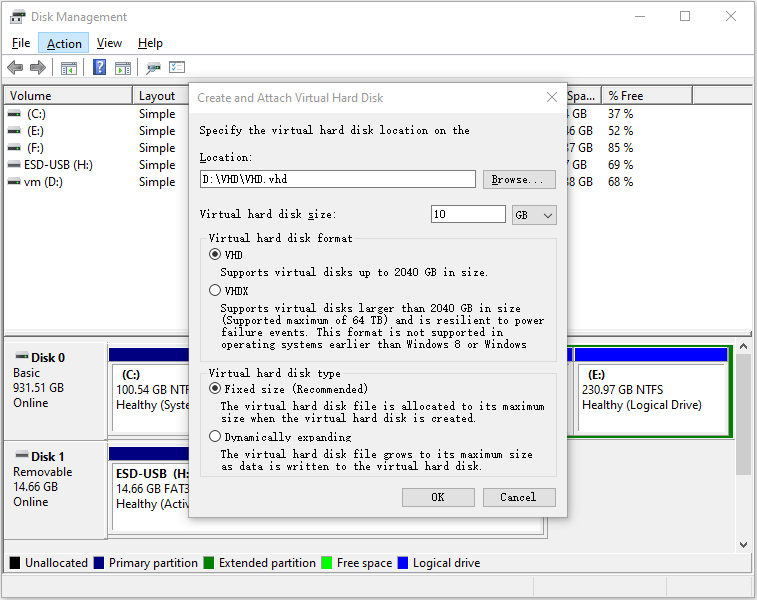Viewport: 757px width, 600px height.
Task: Click OK to create the virtual disk
Action: [x=438, y=497]
